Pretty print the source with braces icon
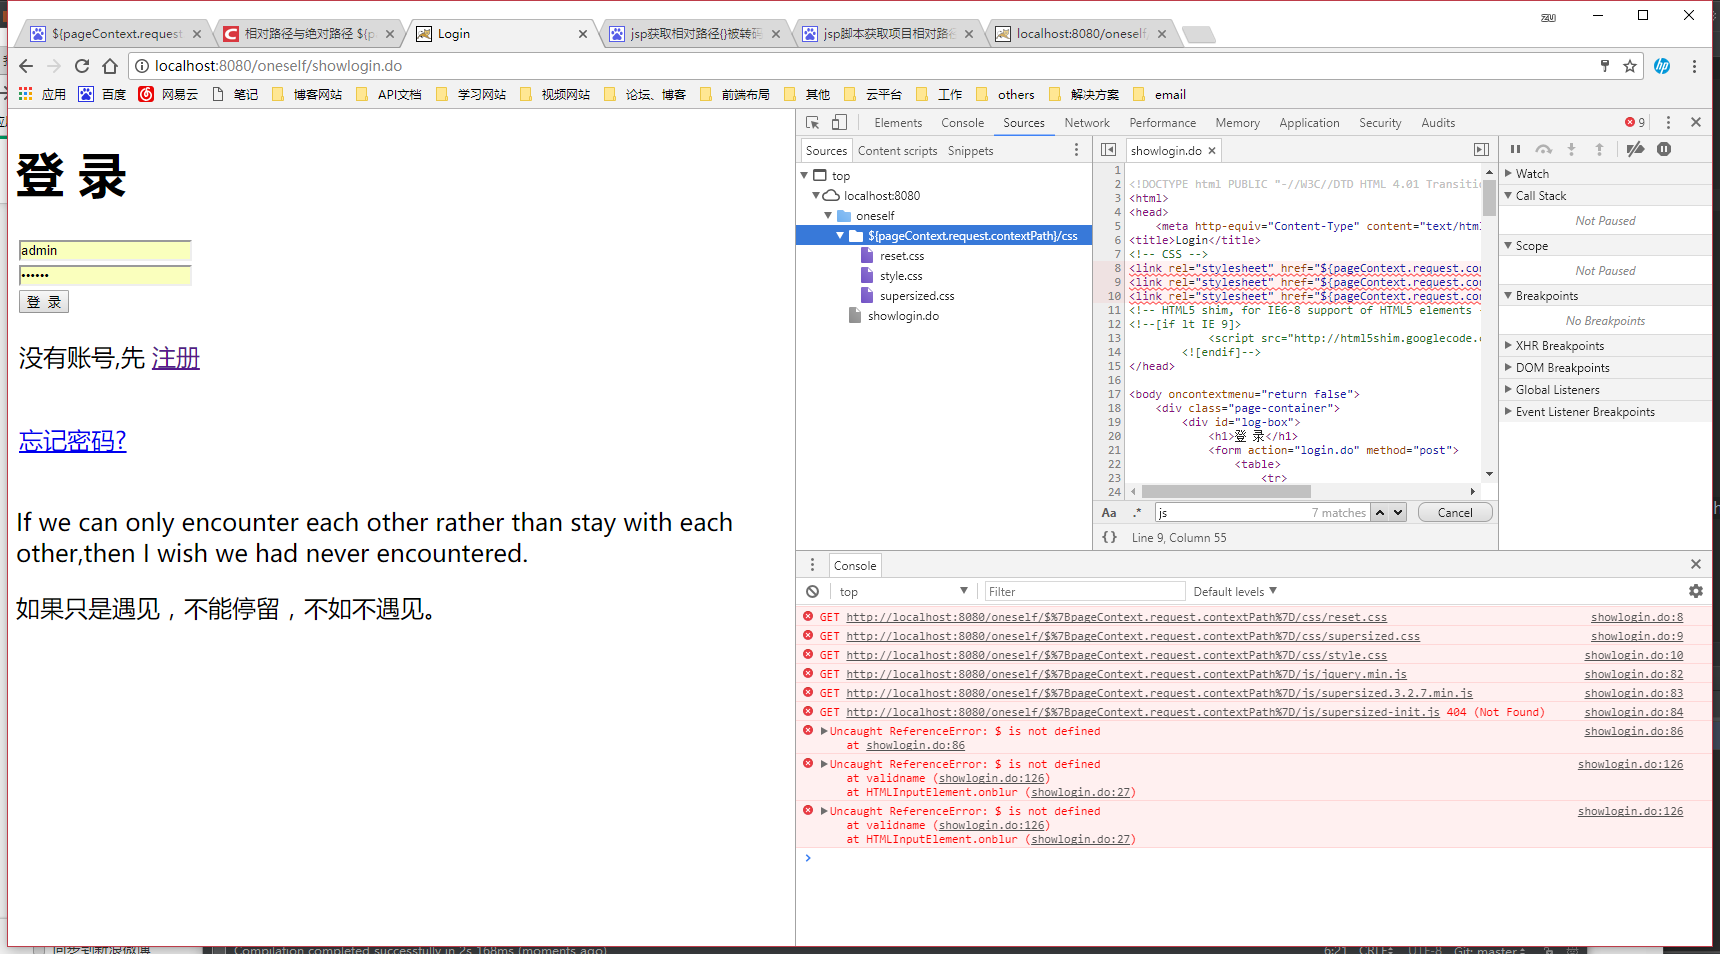 pyautogui.click(x=1109, y=537)
